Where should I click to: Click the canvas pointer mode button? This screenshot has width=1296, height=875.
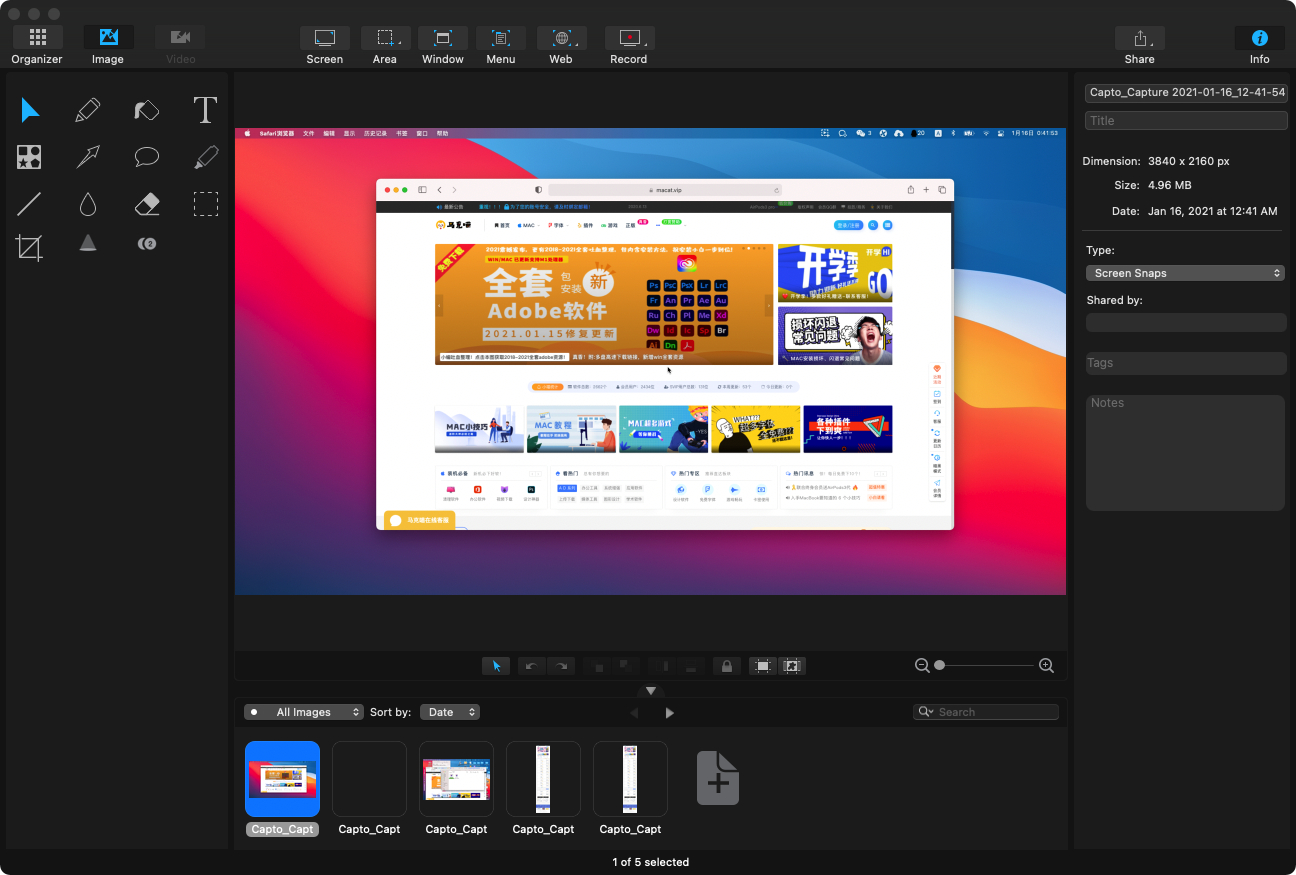click(x=496, y=666)
